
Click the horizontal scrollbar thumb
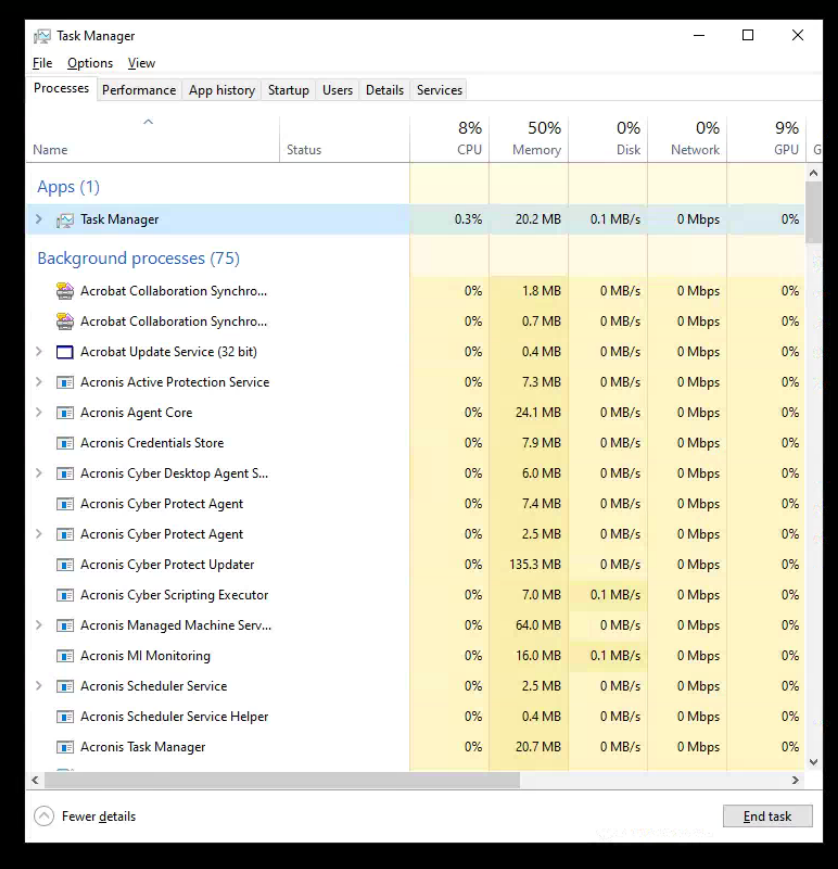tap(282, 780)
